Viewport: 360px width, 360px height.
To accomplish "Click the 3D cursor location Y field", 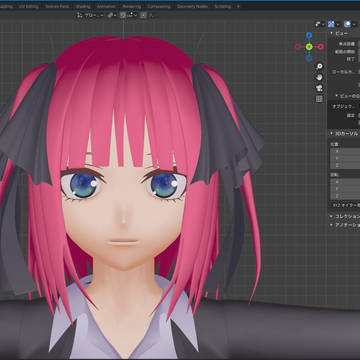I will coord(345,158).
